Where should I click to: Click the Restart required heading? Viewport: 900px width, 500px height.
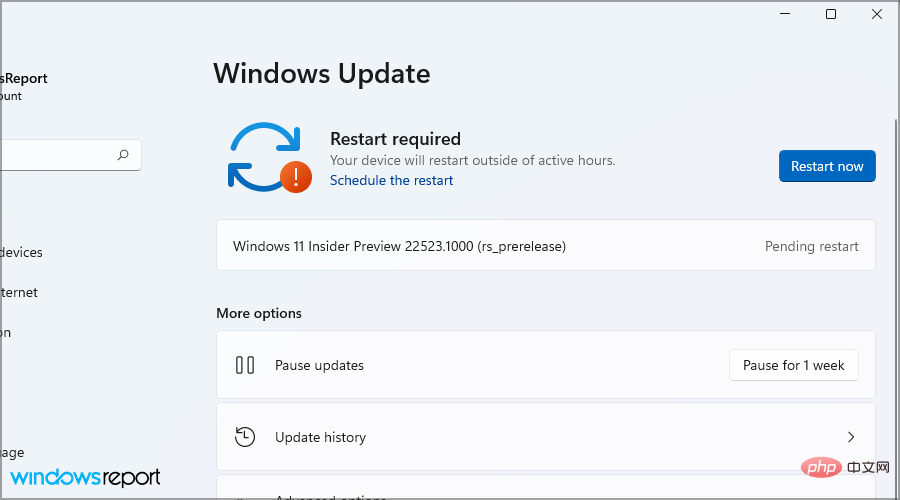(395, 139)
